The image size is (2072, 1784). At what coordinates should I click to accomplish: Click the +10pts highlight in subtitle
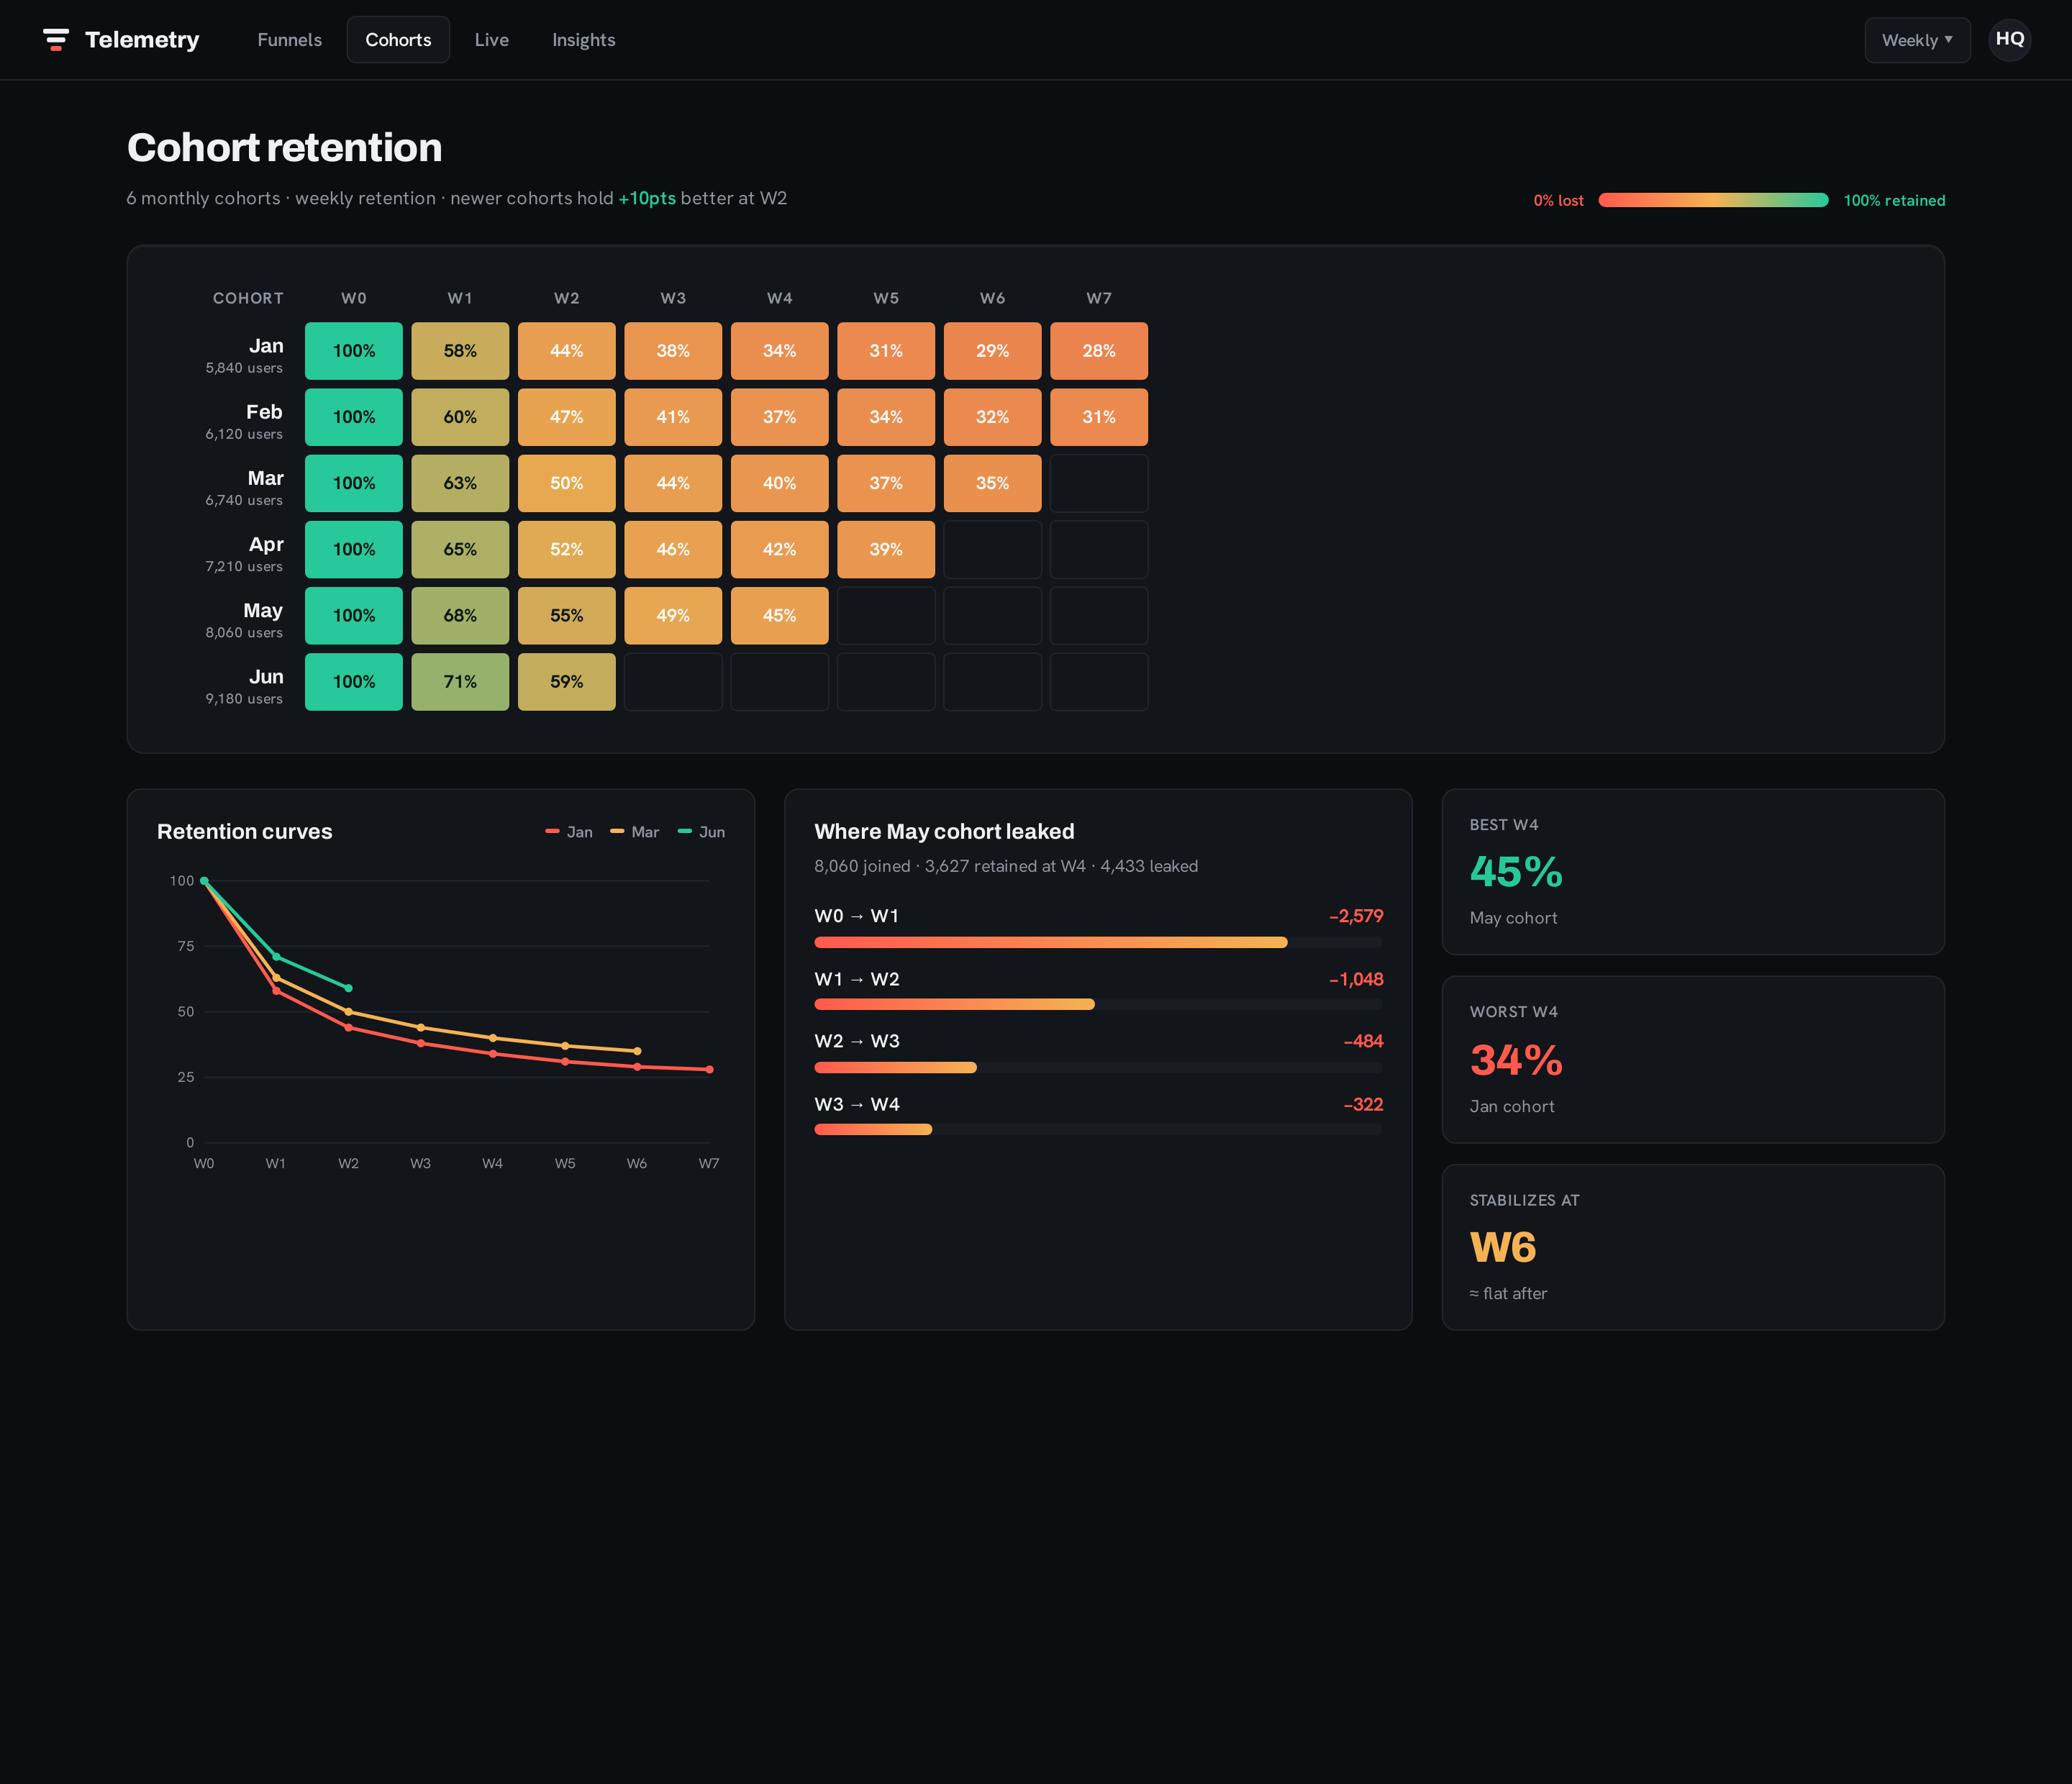[647, 198]
